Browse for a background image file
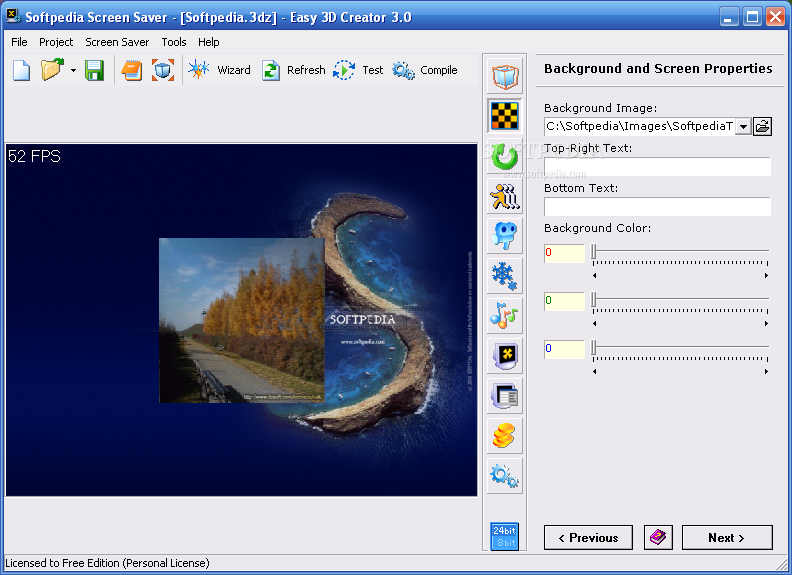This screenshot has width=792, height=575. coord(762,126)
